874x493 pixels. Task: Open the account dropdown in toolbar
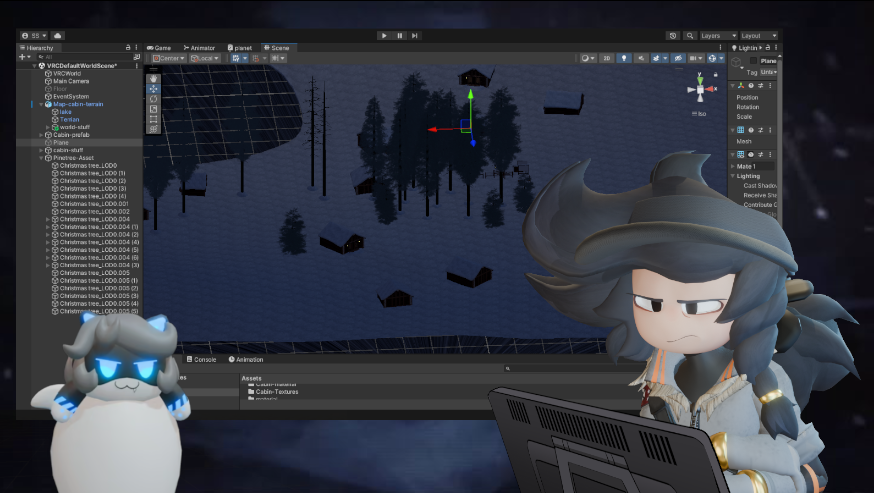tap(35, 36)
